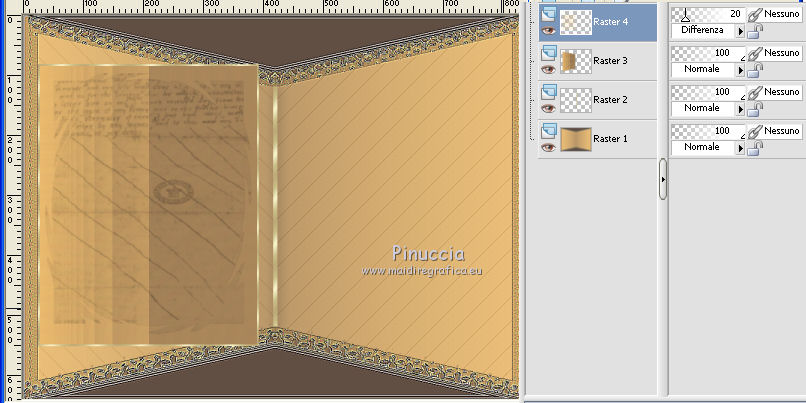Select the Raster 3 layer name

[610, 61]
